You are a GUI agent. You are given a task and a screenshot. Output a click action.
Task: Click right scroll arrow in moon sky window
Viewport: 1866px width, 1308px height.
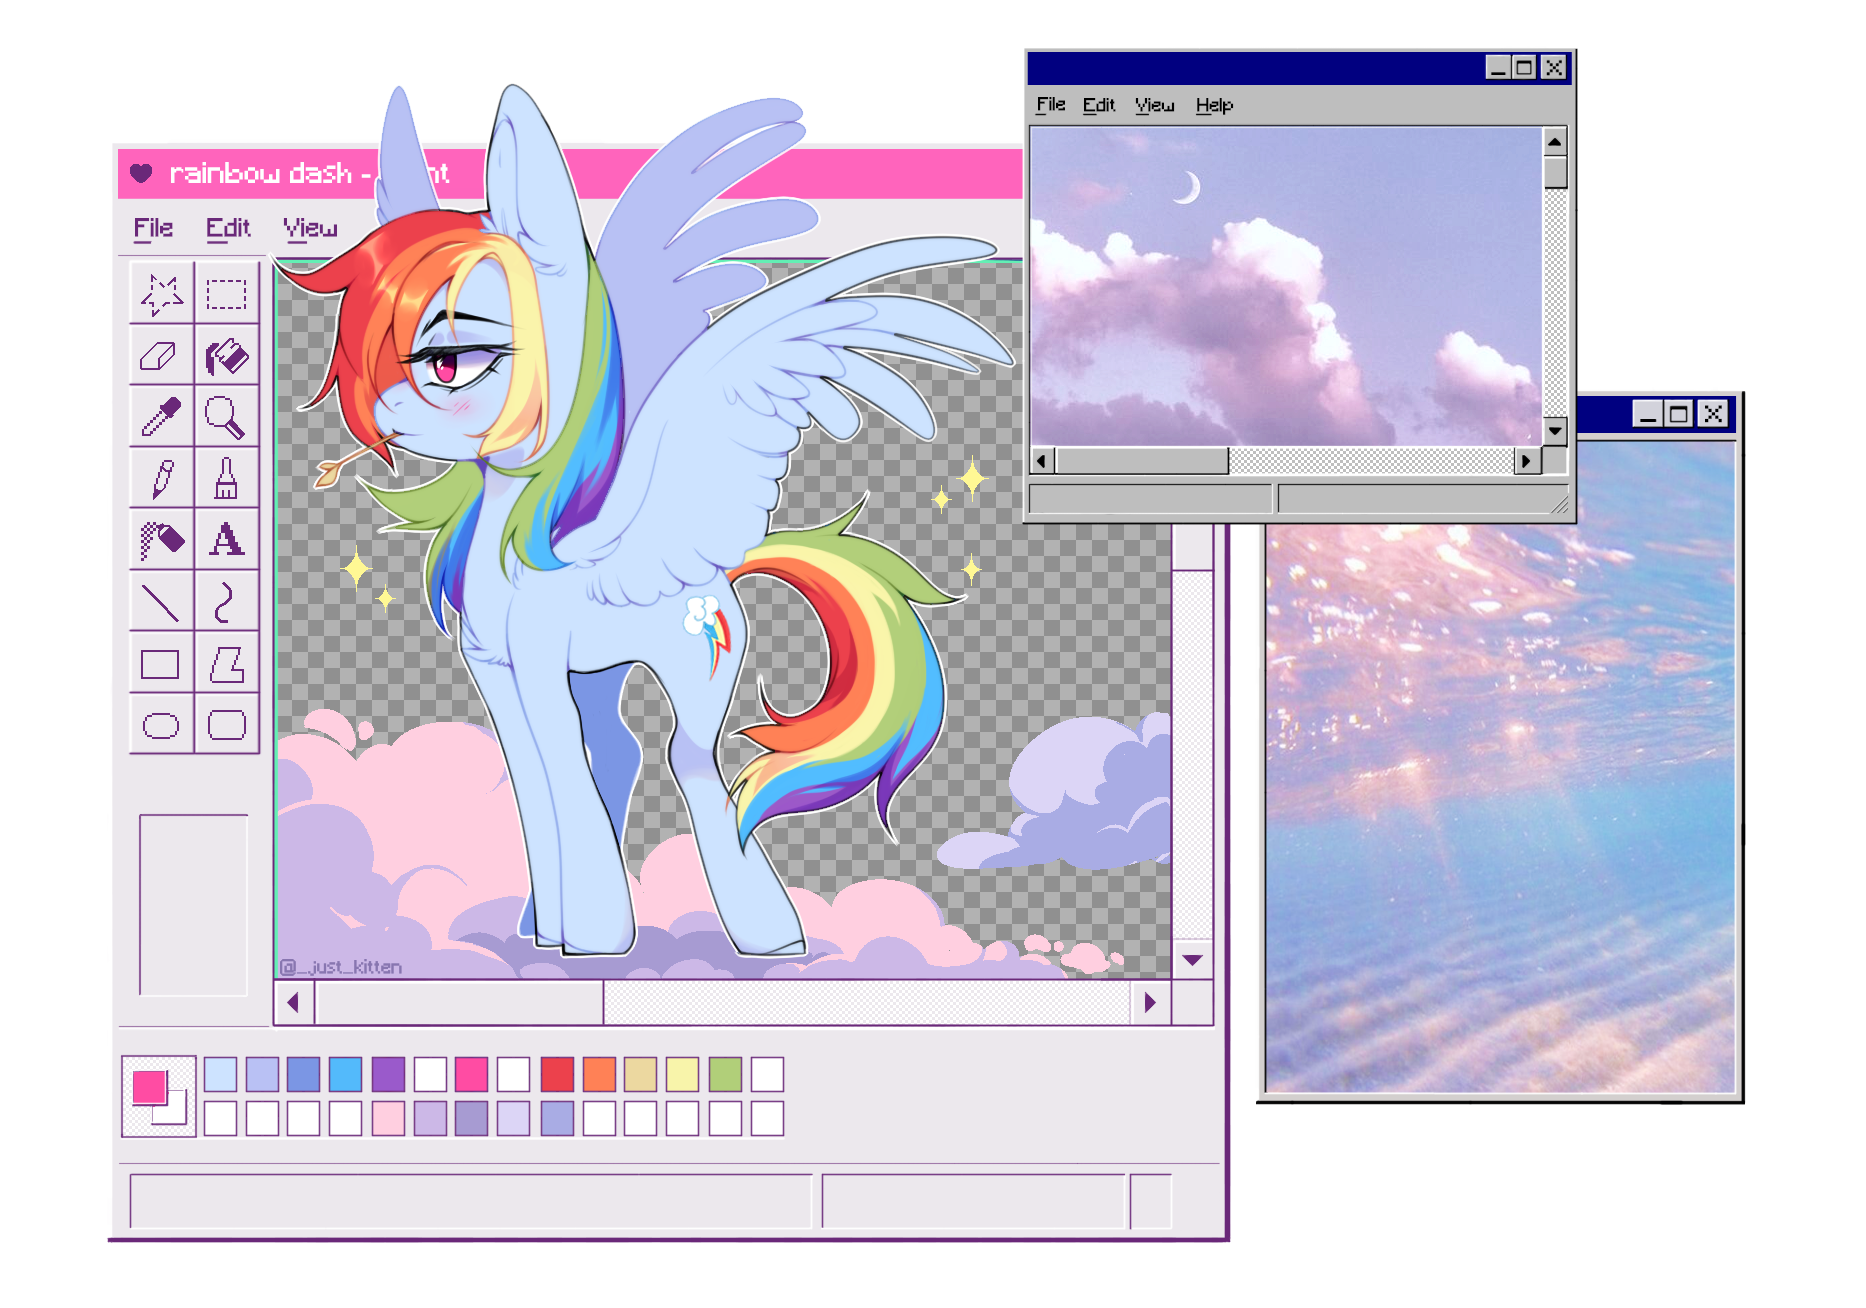pyautogui.click(x=1526, y=461)
